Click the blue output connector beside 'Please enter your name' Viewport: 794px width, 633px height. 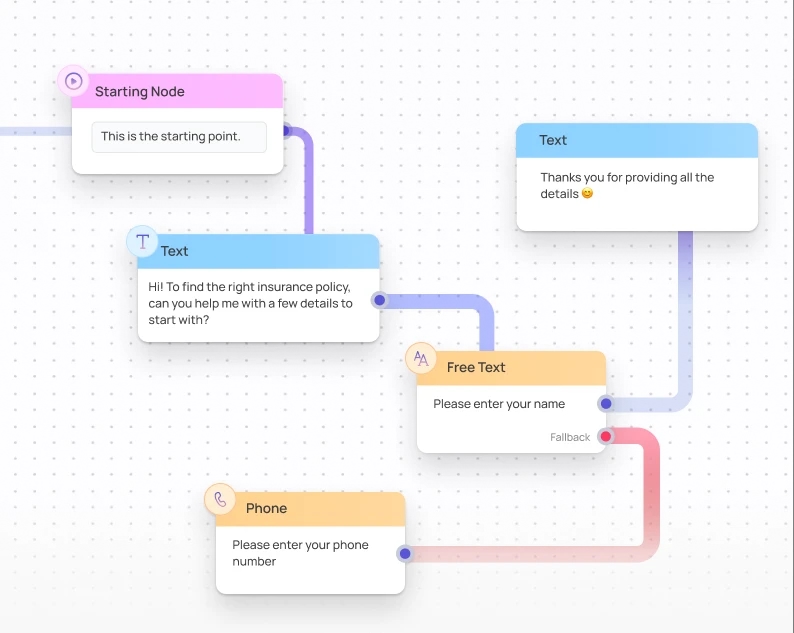coord(606,404)
